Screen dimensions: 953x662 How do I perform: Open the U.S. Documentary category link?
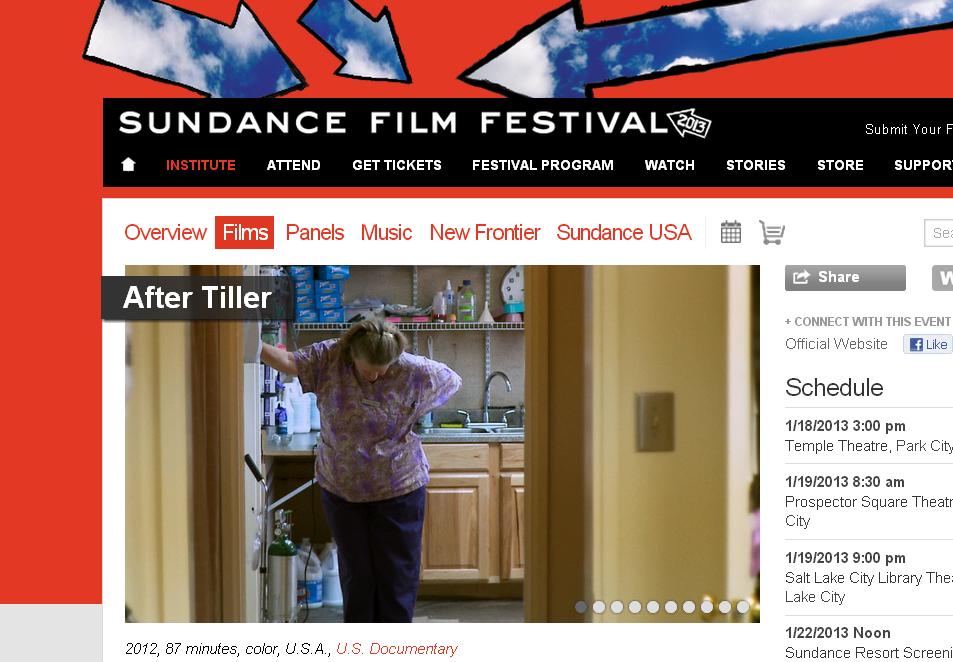tap(397, 649)
